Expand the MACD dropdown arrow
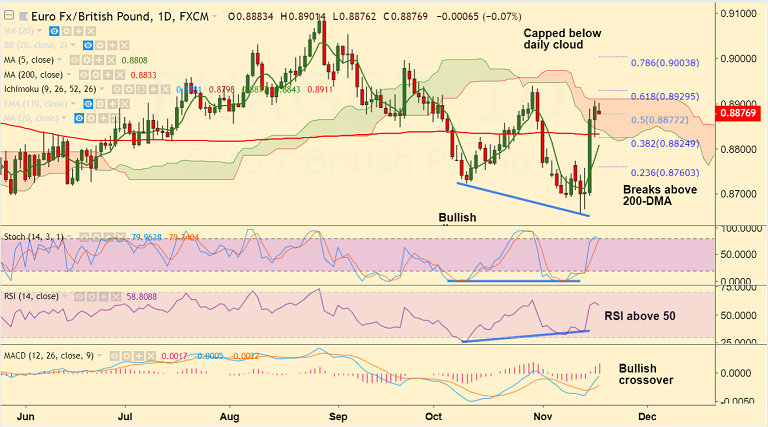 pyautogui.click(x=99, y=355)
